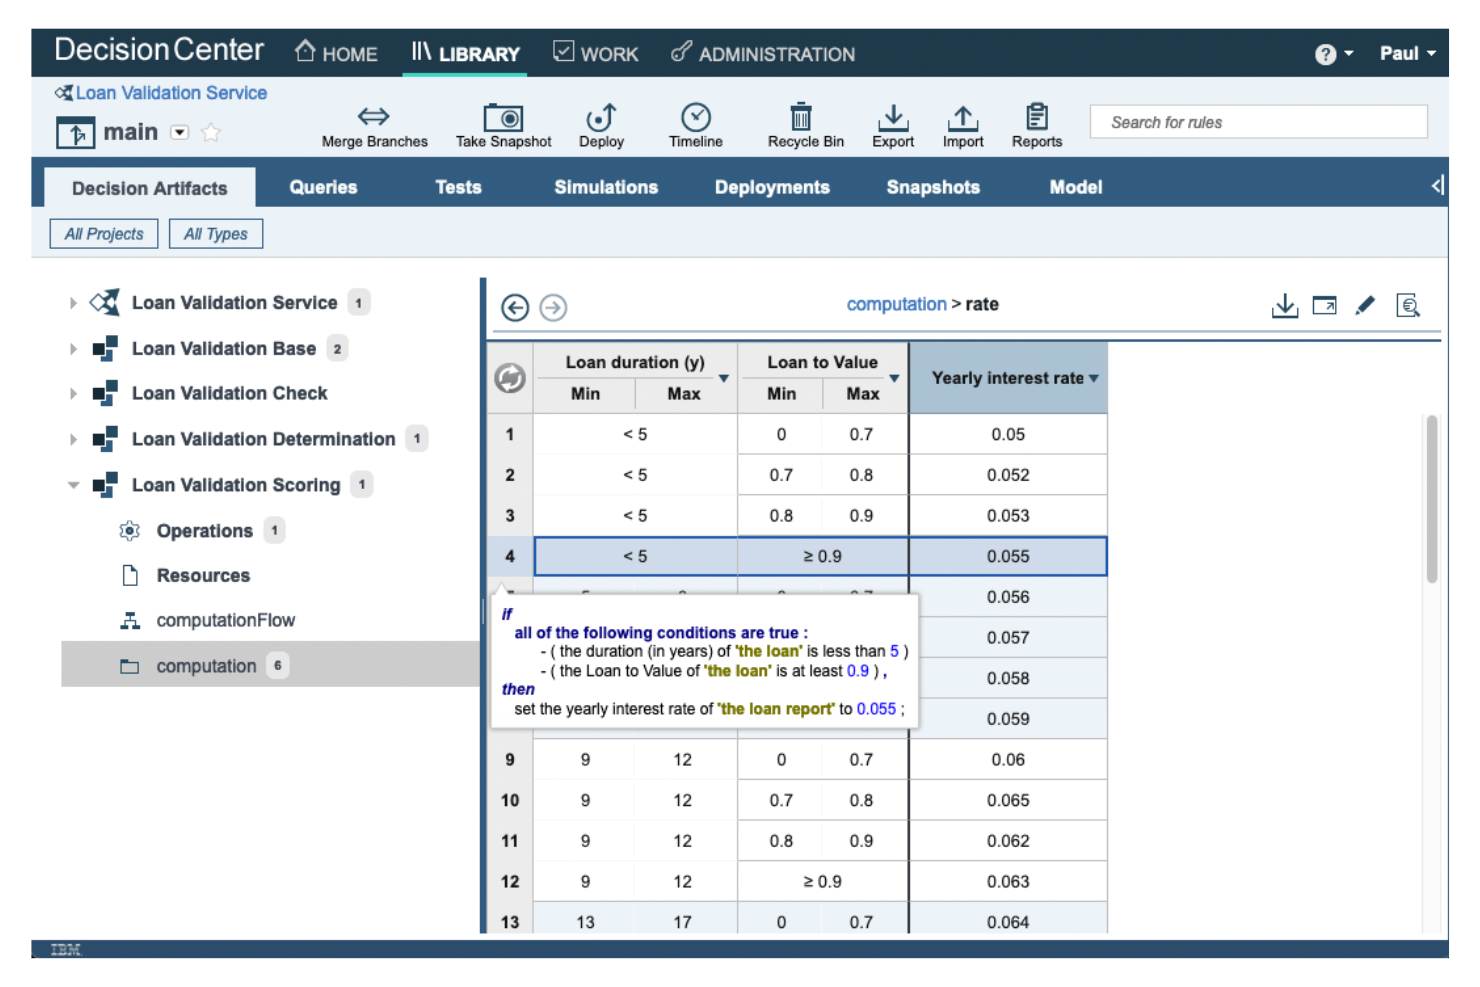Go forward with the right arrow circle
This screenshot has height=987, width=1480.
[553, 307]
